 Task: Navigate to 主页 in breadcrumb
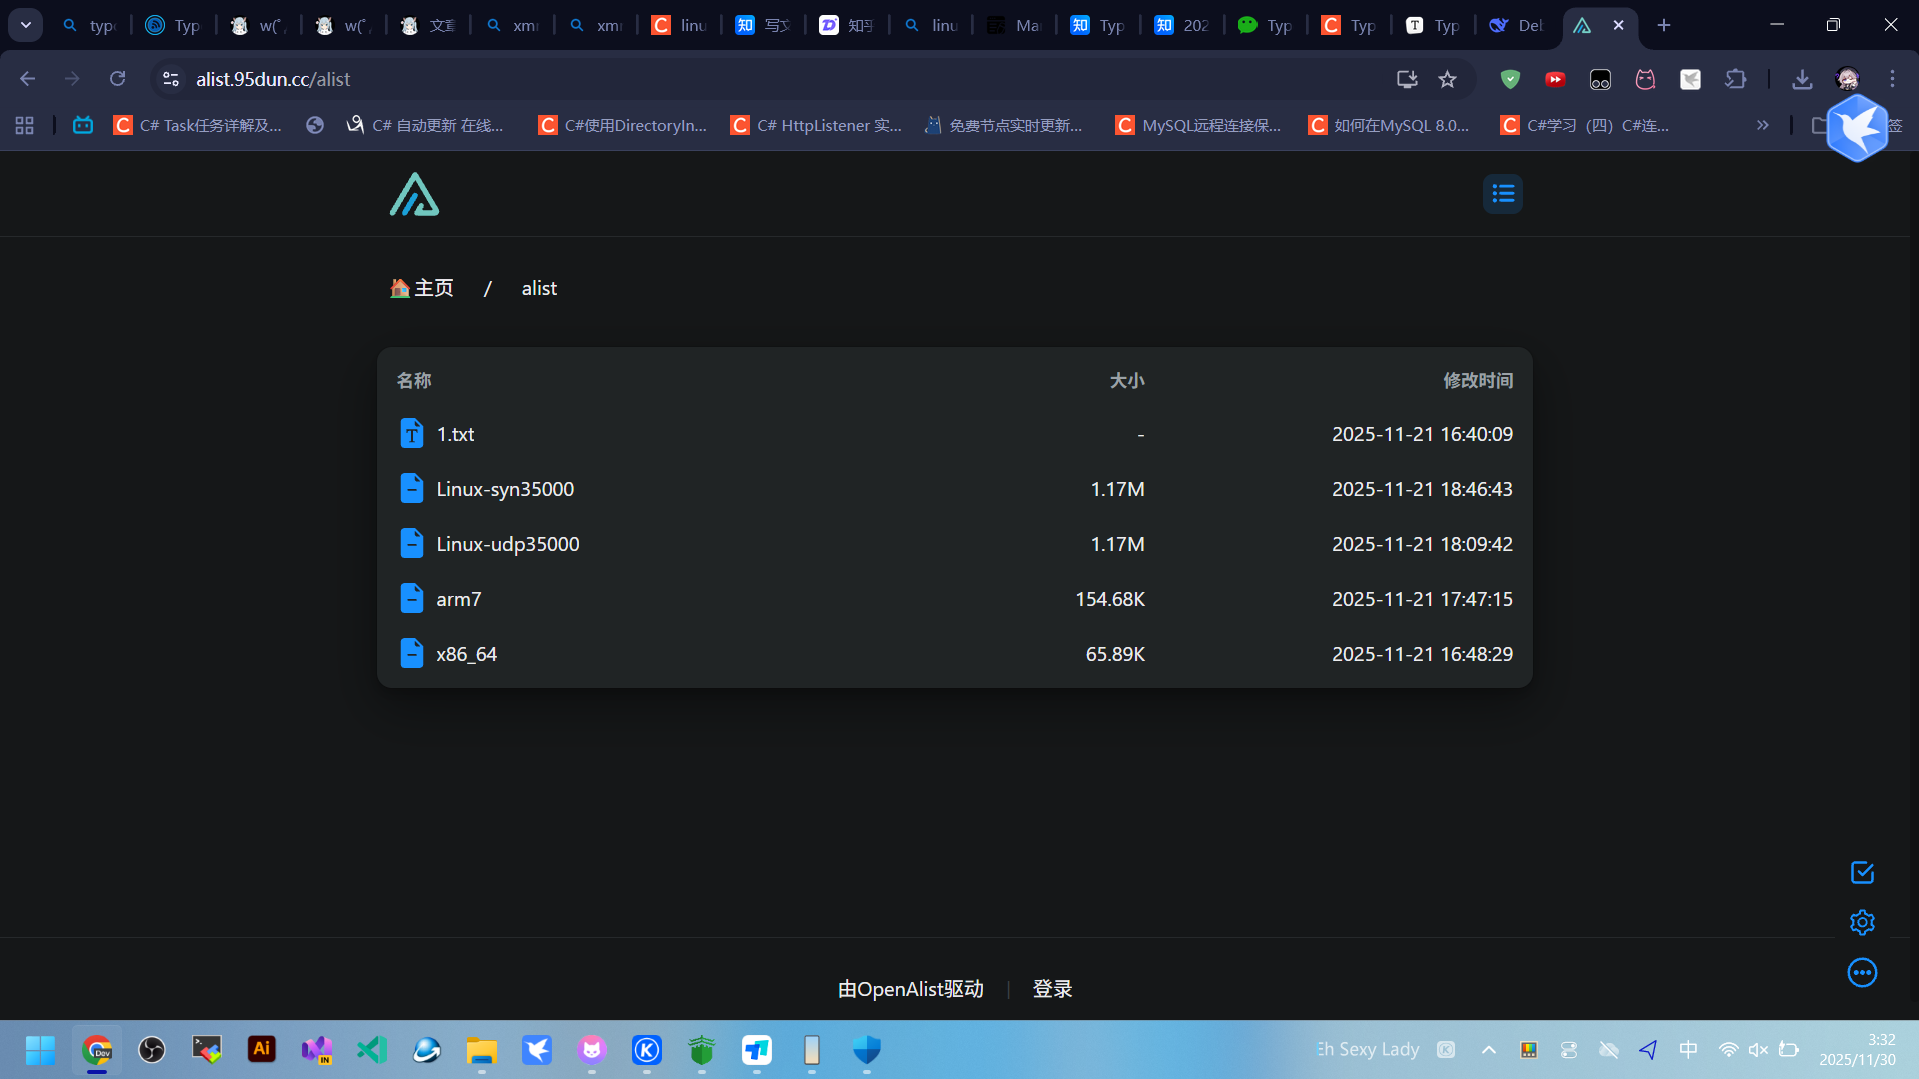(x=422, y=288)
